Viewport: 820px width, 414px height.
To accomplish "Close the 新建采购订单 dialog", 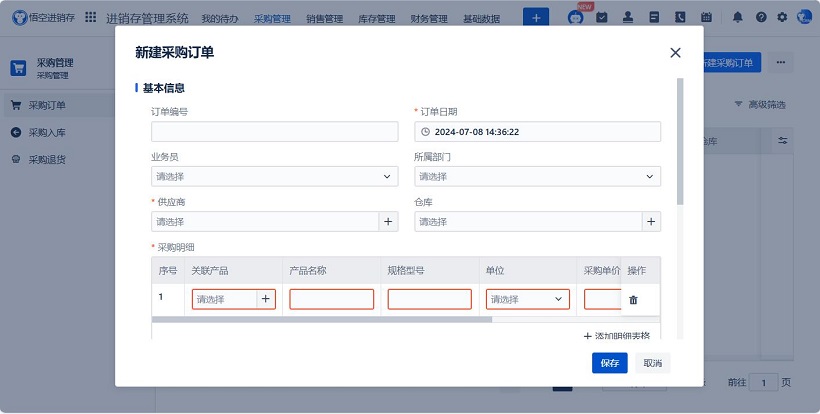I will pos(675,53).
